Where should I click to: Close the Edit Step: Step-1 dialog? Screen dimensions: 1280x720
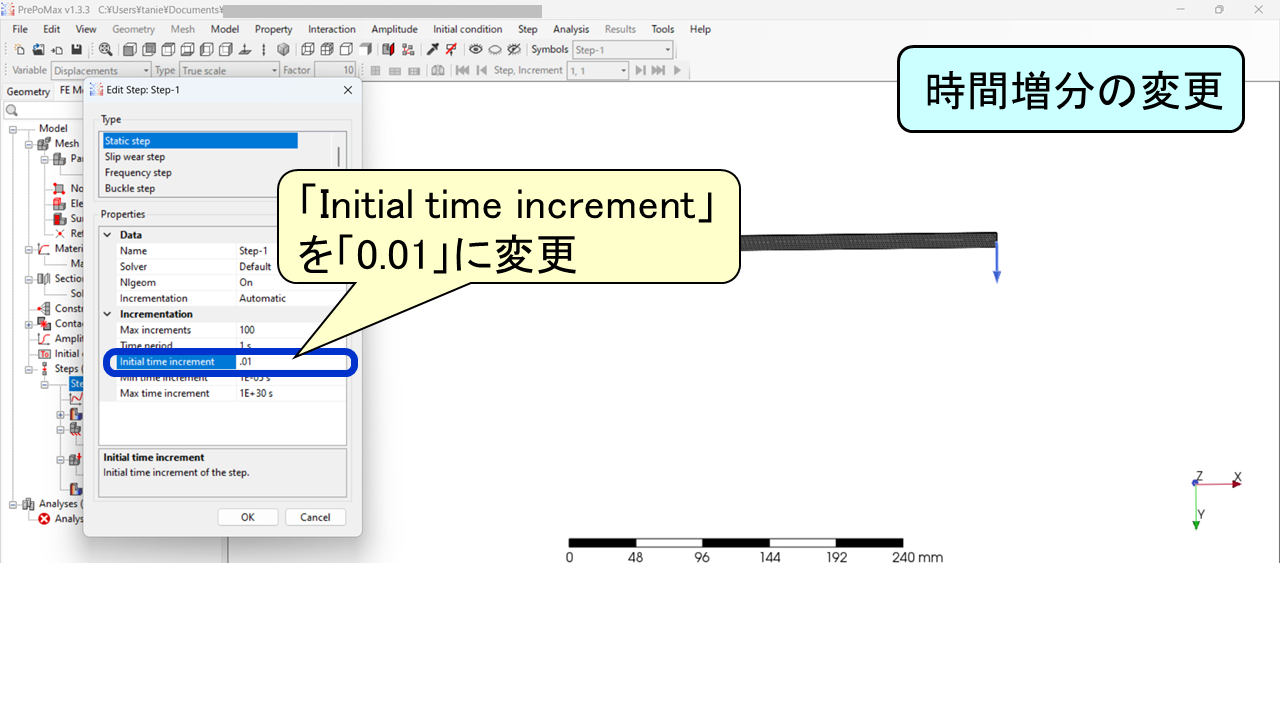point(348,90)
